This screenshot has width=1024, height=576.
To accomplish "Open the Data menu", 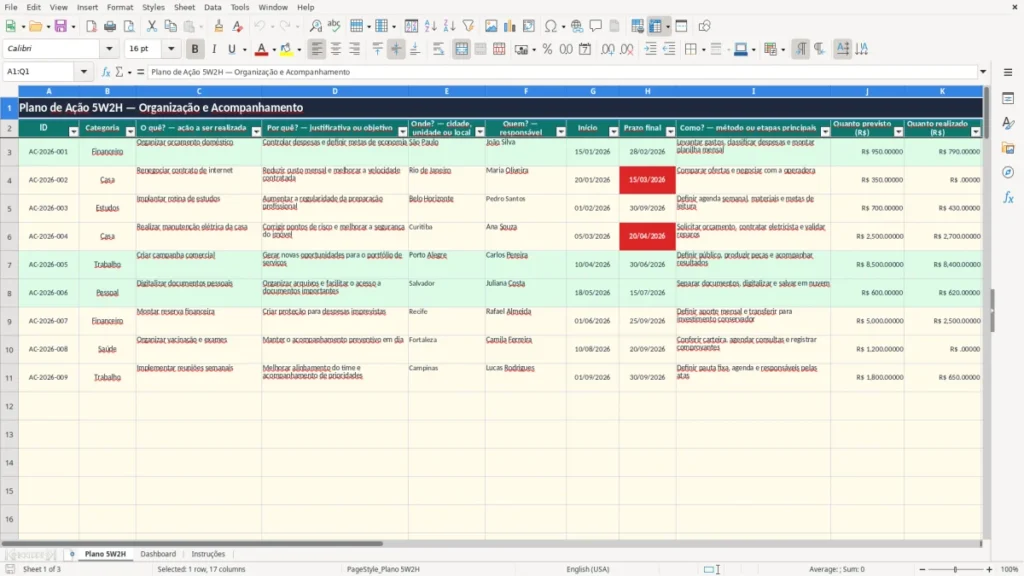I will click(212, 7).
